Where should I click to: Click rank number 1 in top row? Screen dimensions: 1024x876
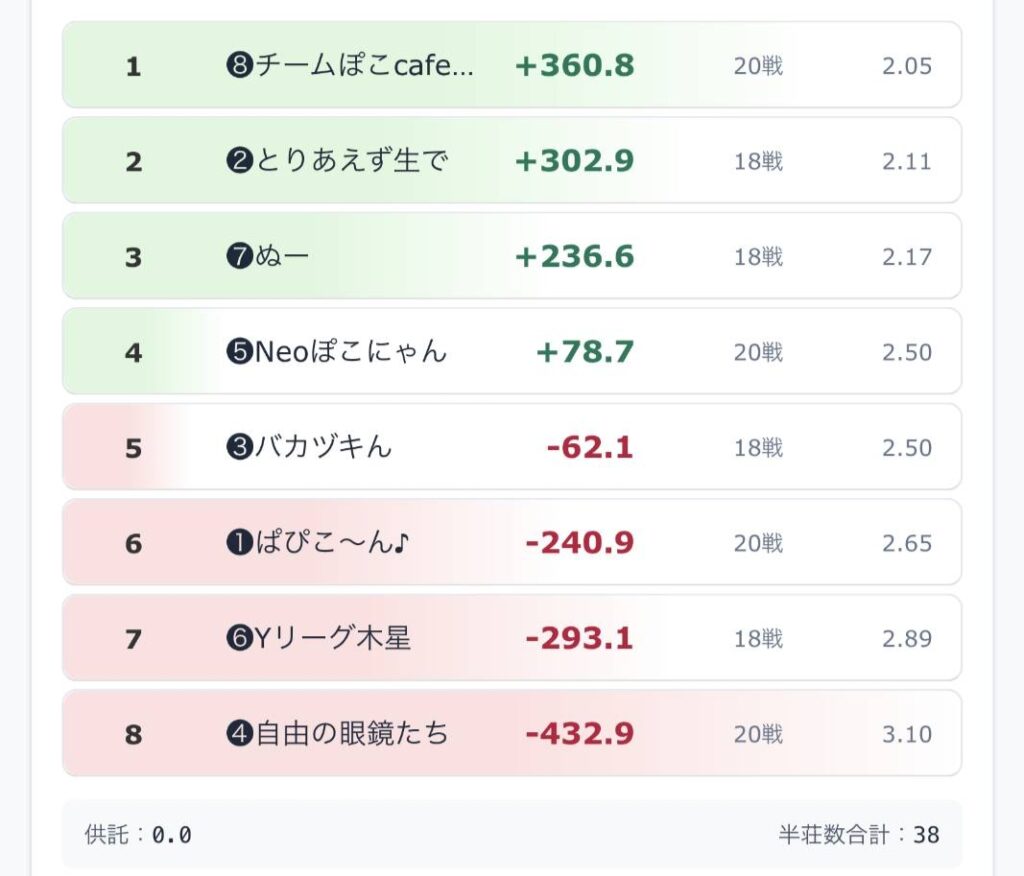tap(133, 67)
